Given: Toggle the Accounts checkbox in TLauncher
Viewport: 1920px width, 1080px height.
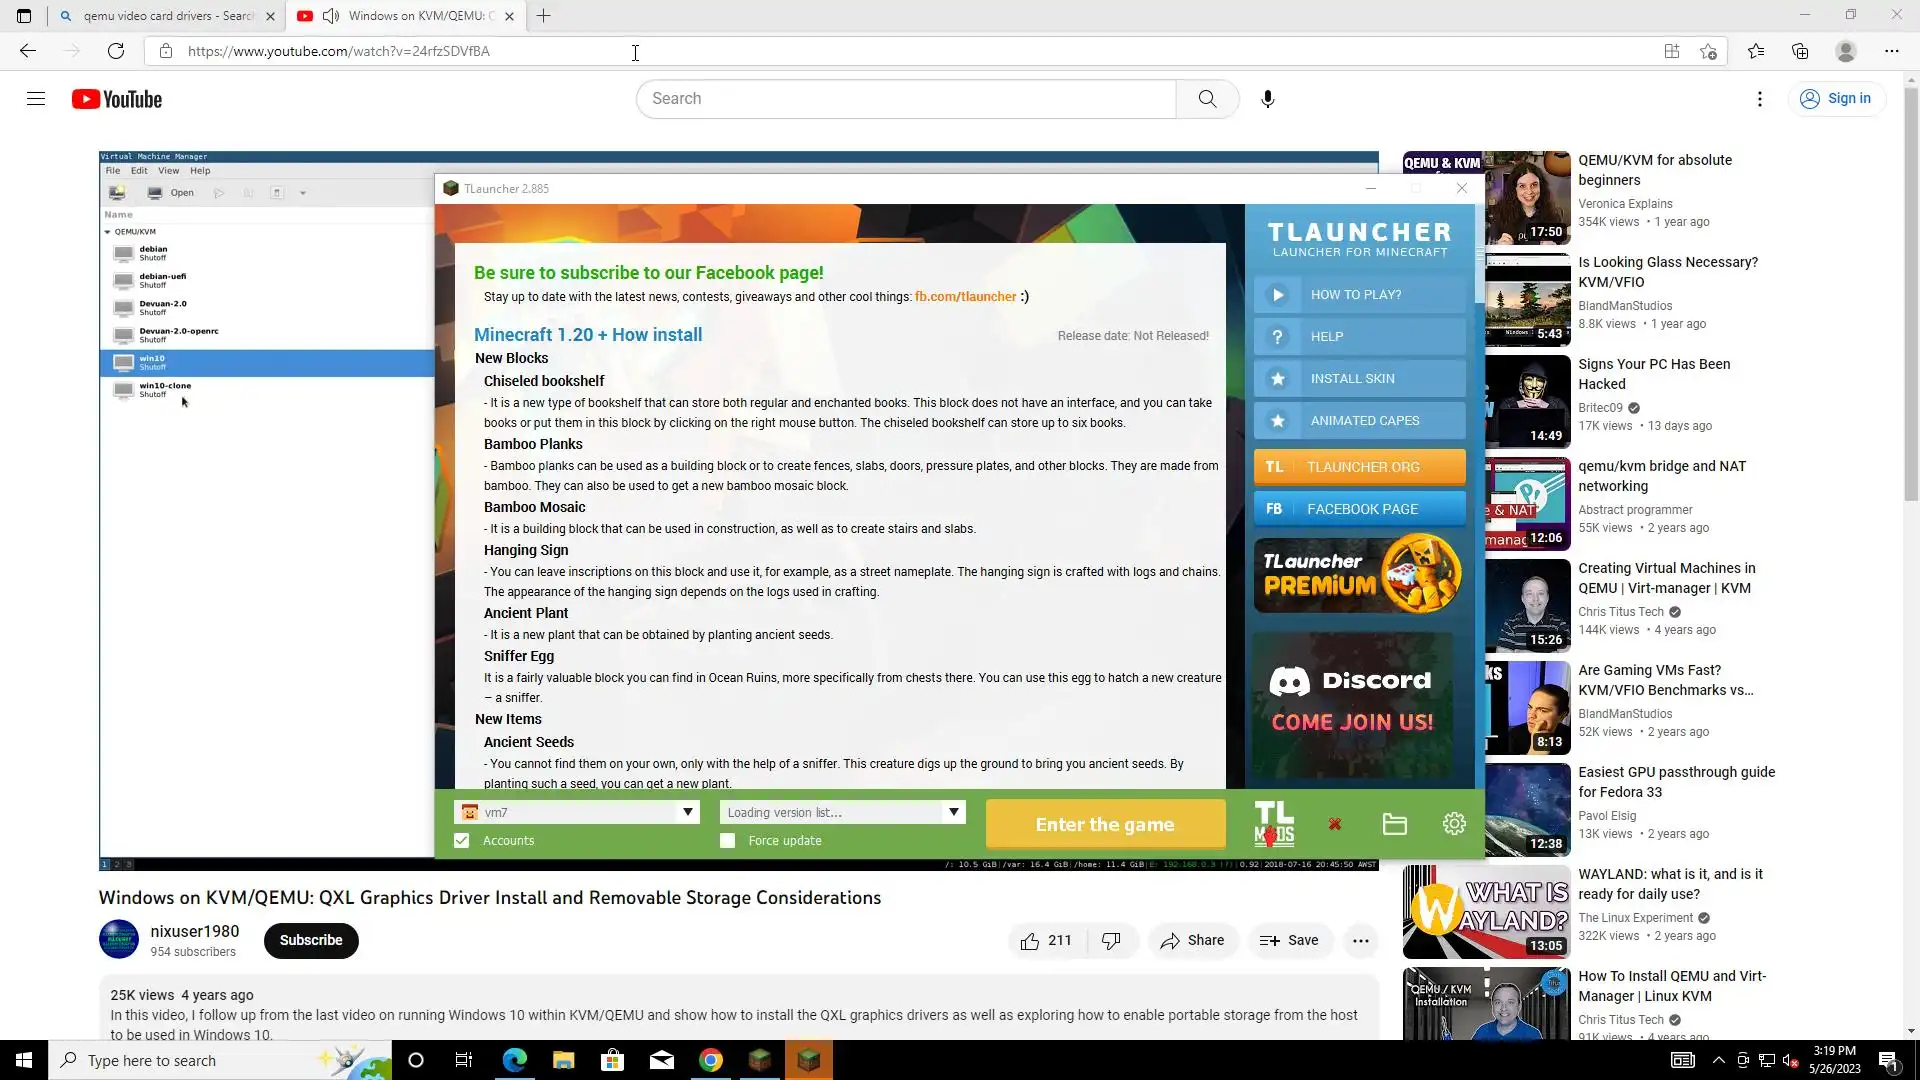Looking at the screenshot, I should [461, 841].
